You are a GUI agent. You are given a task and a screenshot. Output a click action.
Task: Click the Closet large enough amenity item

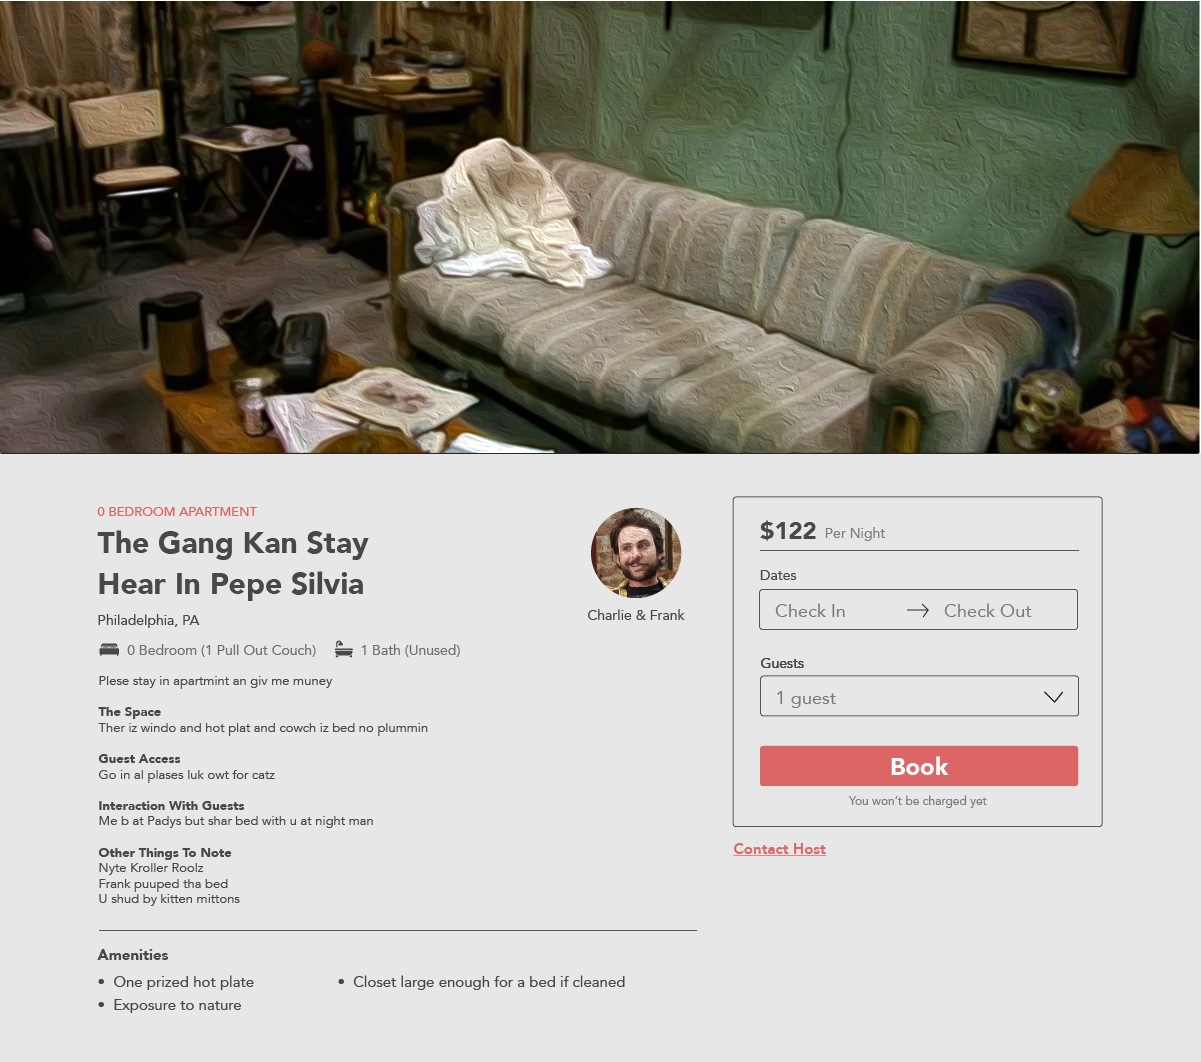pyautogui.click(x=489, y=982)
